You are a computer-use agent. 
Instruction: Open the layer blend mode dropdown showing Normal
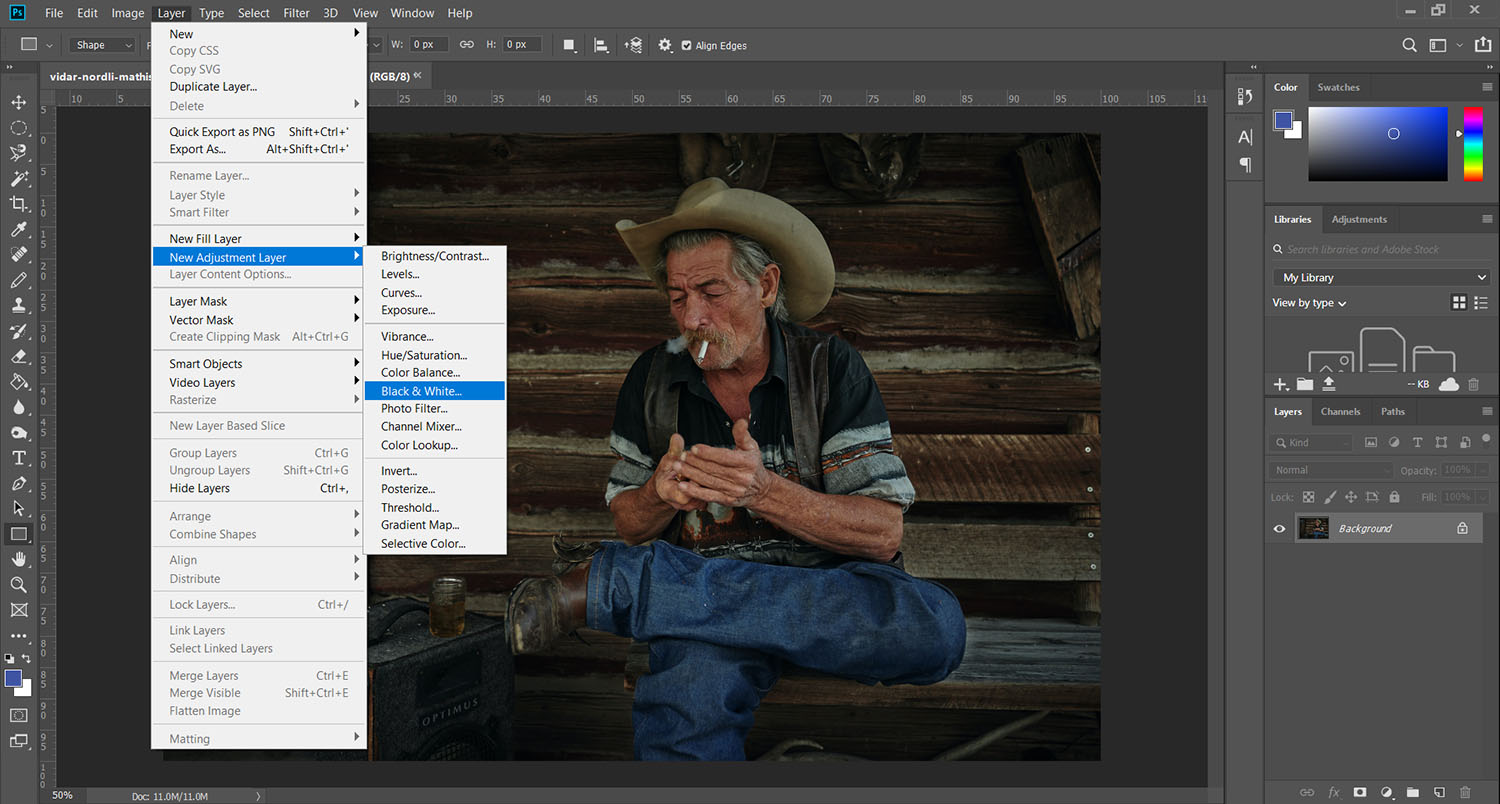1330,469
